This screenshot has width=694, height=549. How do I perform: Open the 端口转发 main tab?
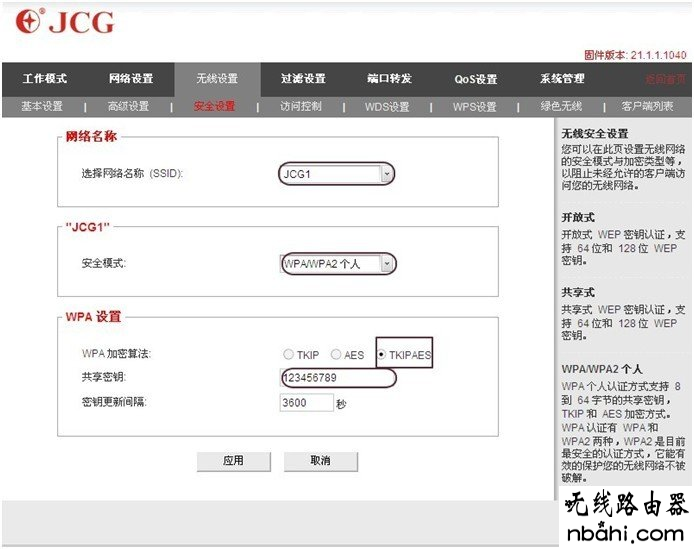[x=389, y=79]
